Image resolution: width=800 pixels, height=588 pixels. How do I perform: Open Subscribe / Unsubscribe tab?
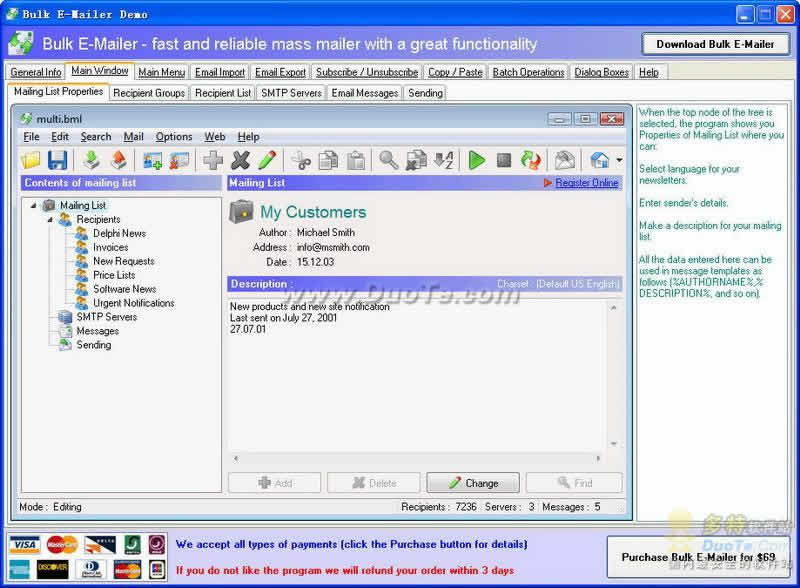(x=367, y=72)
